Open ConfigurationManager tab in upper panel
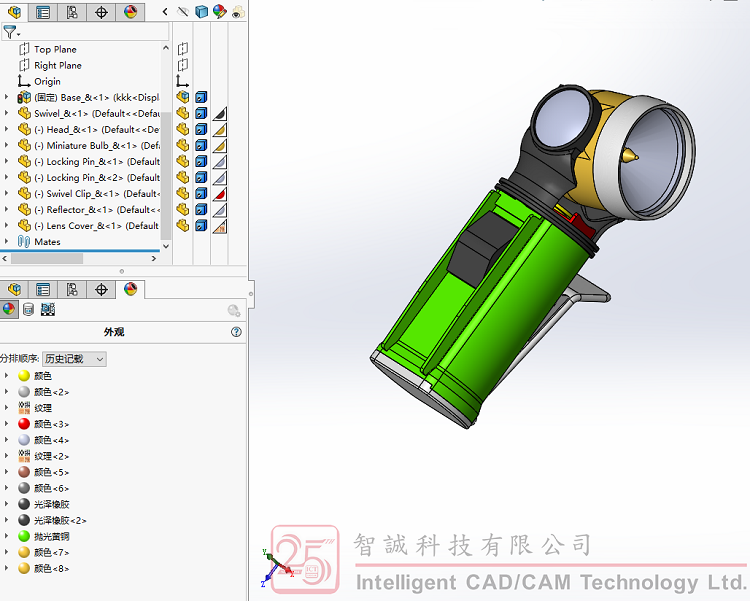Viewport: 750px width, 601px height. point(72,12)
